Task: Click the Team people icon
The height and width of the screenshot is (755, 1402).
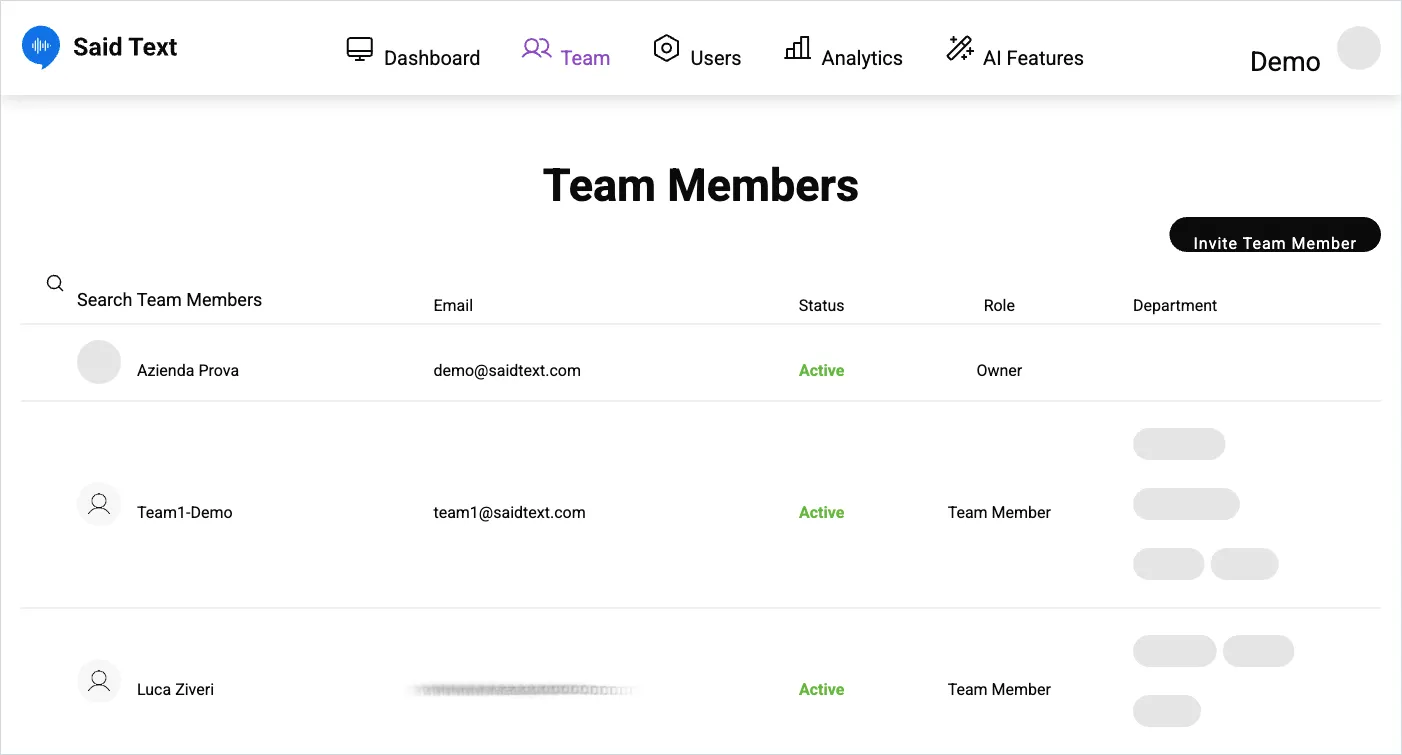Action: (x=537, y=48)
